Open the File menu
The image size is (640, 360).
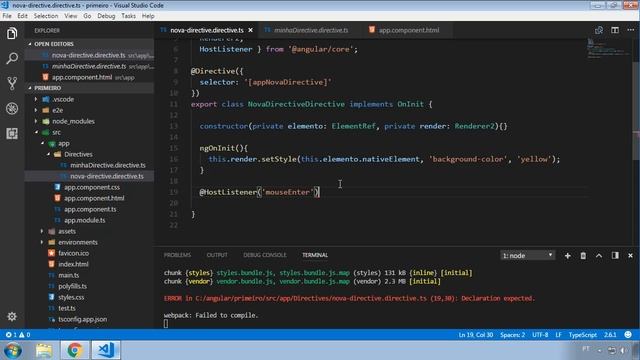pos(7,16)
